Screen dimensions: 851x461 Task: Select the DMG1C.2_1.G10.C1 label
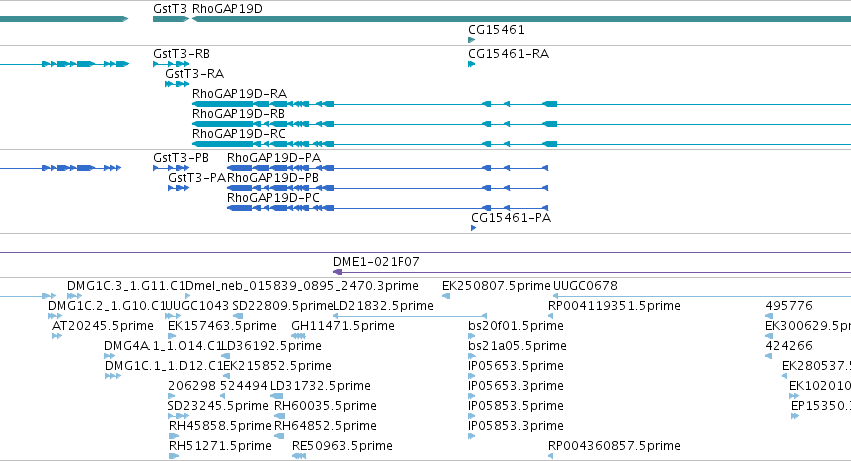click(x=106, y=306)
